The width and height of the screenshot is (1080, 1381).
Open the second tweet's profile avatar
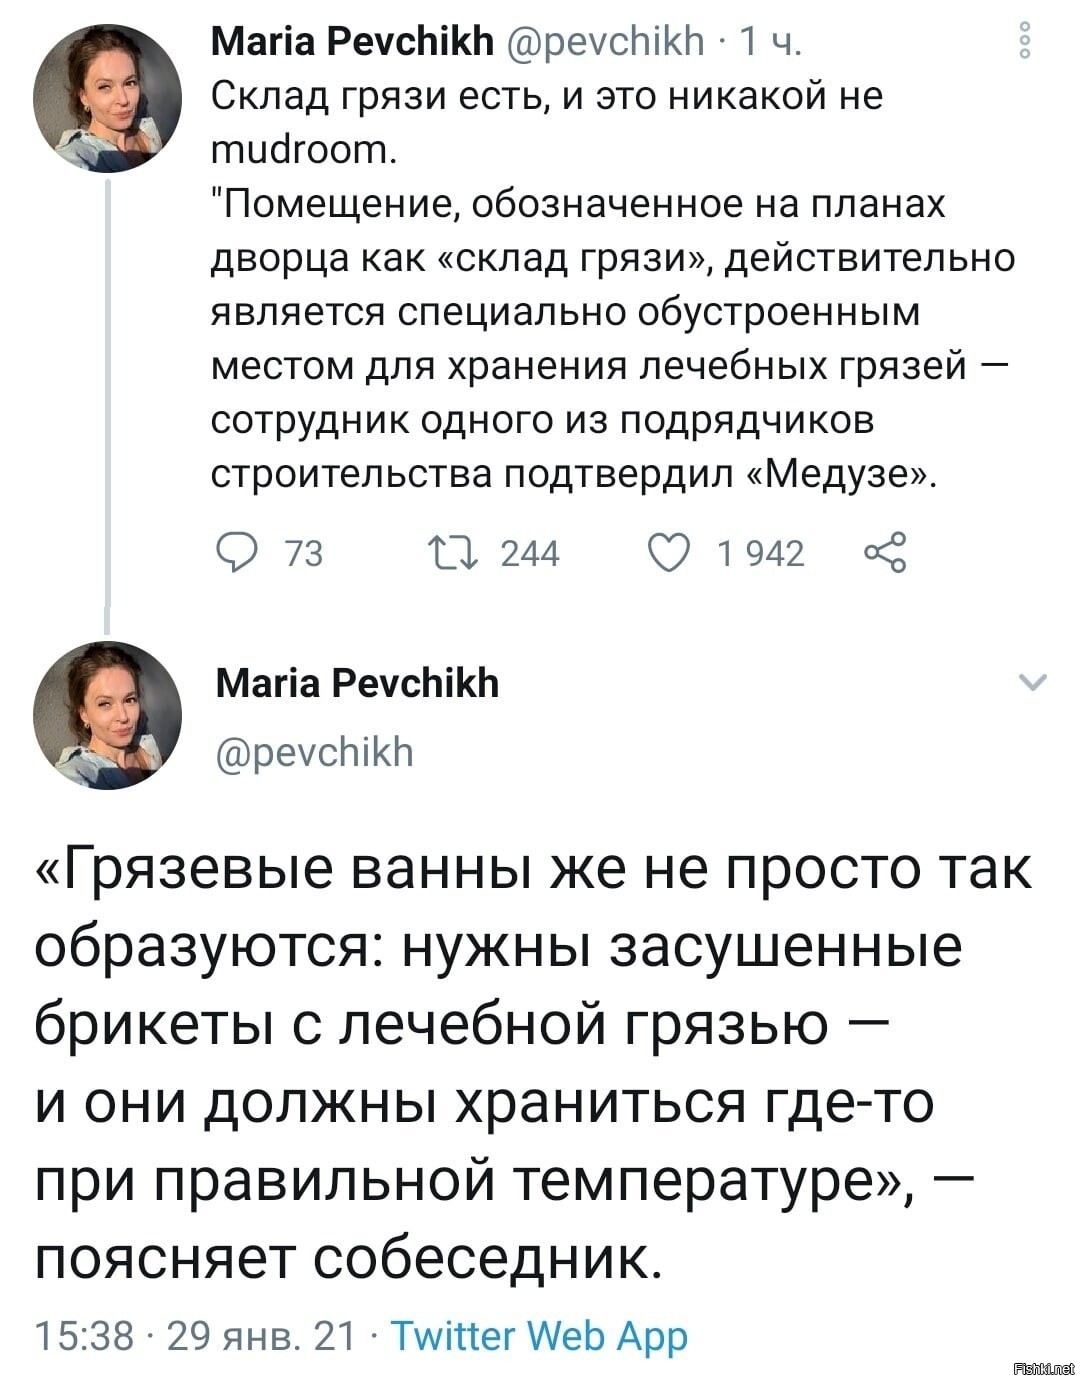click(x=108, y=716)
